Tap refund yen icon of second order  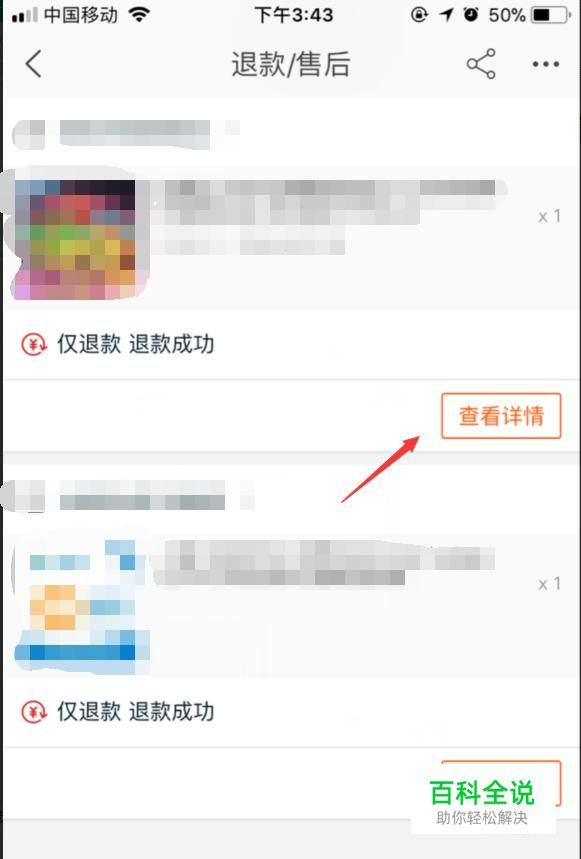[34, 712]
